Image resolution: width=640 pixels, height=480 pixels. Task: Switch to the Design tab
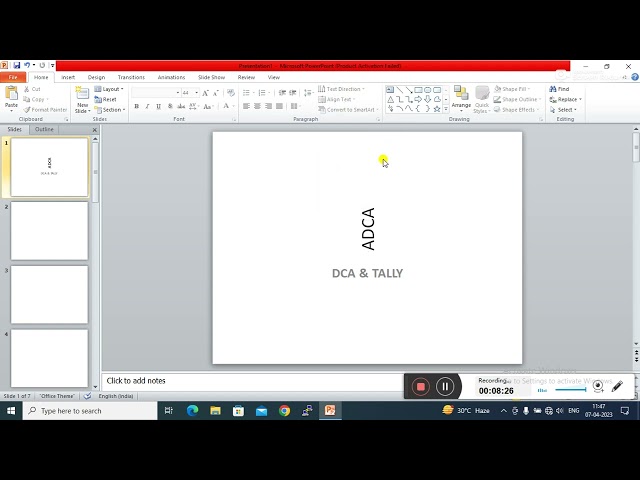pos(96,77)
